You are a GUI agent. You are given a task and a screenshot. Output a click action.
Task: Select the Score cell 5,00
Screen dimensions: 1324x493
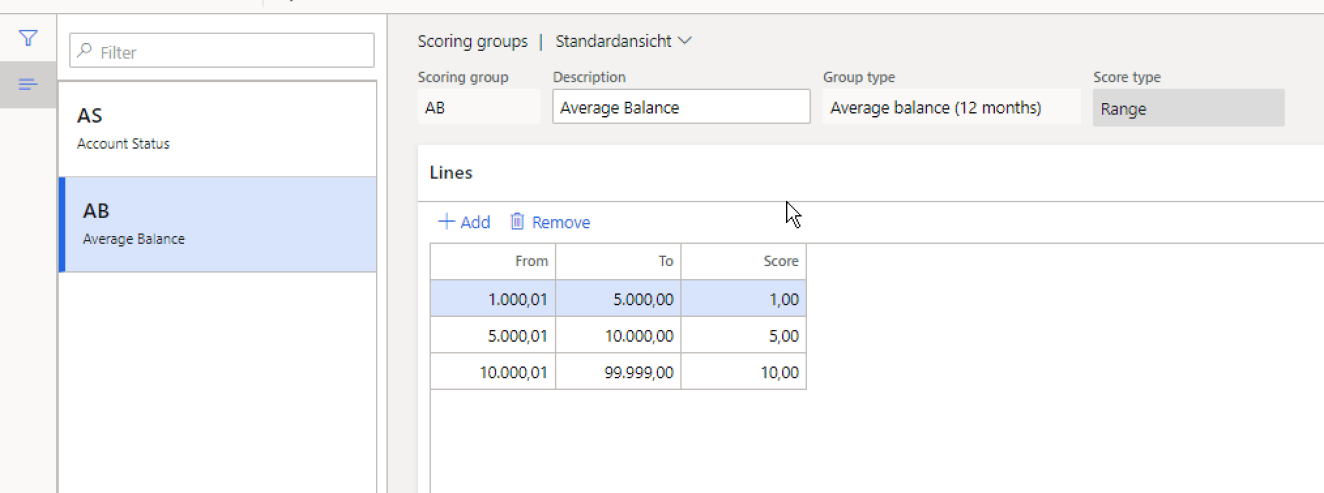click(x=743, y=335)
